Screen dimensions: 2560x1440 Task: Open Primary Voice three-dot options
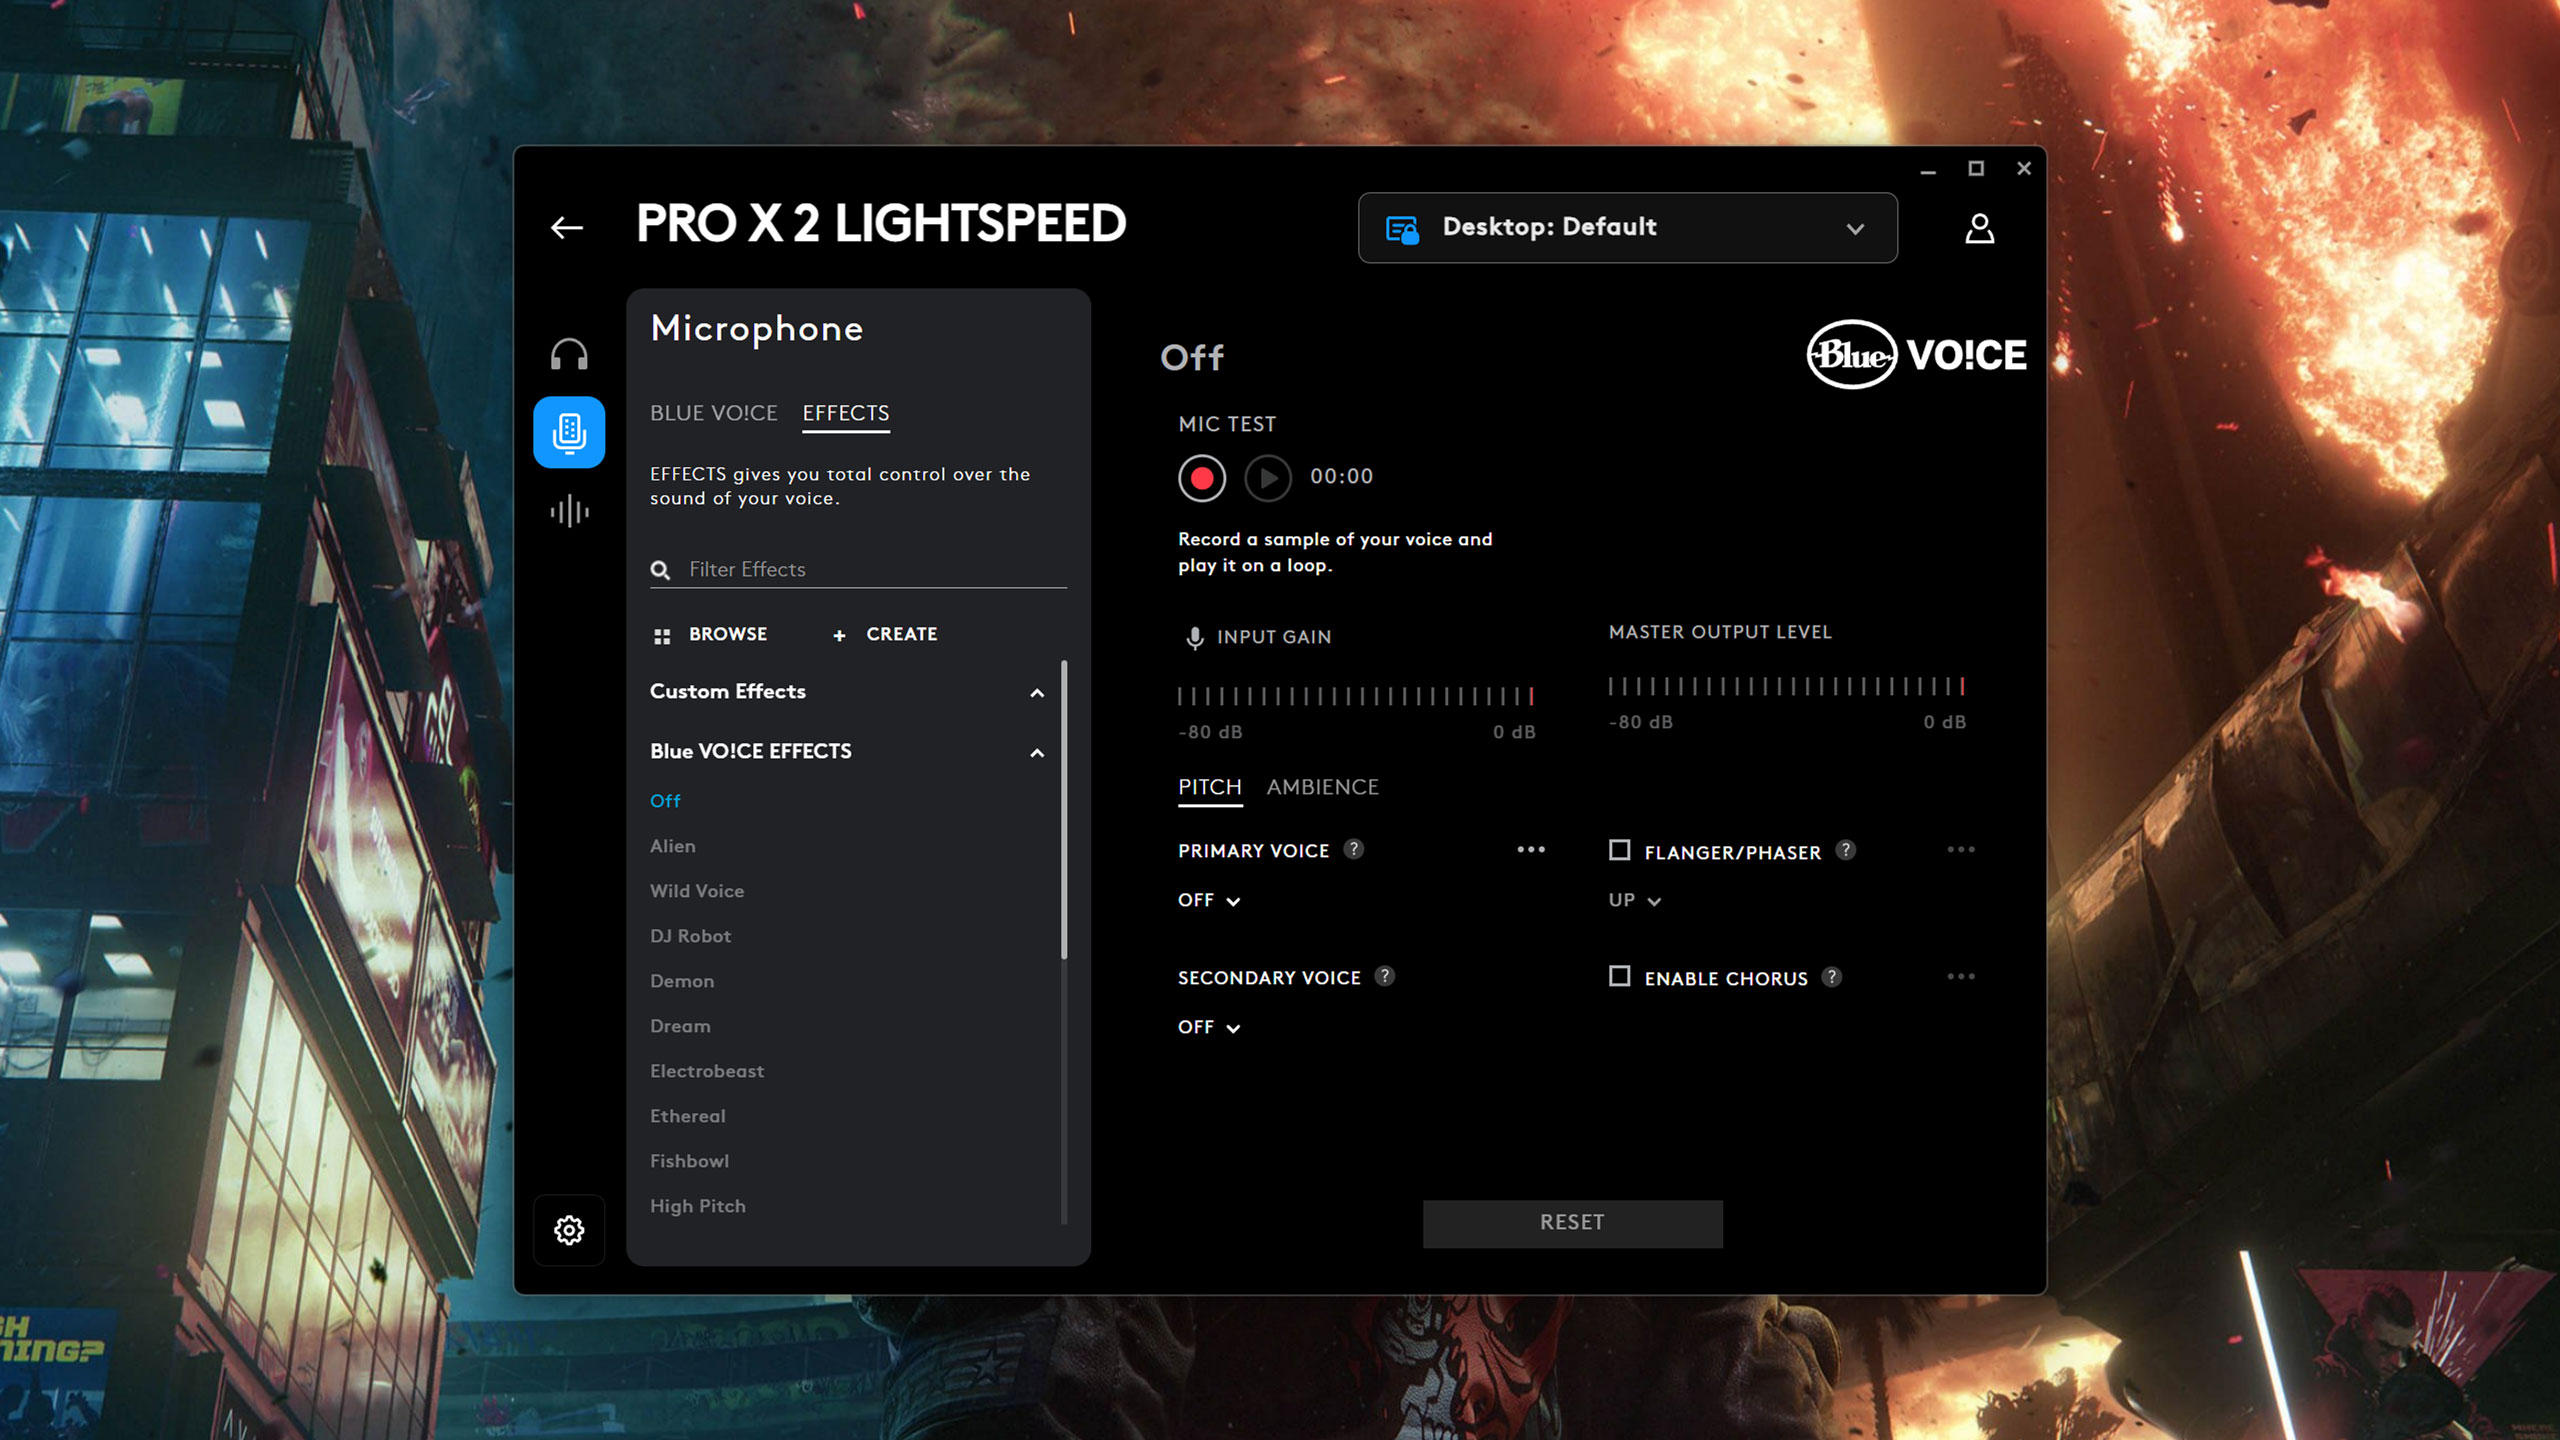tap(1530, 850)
